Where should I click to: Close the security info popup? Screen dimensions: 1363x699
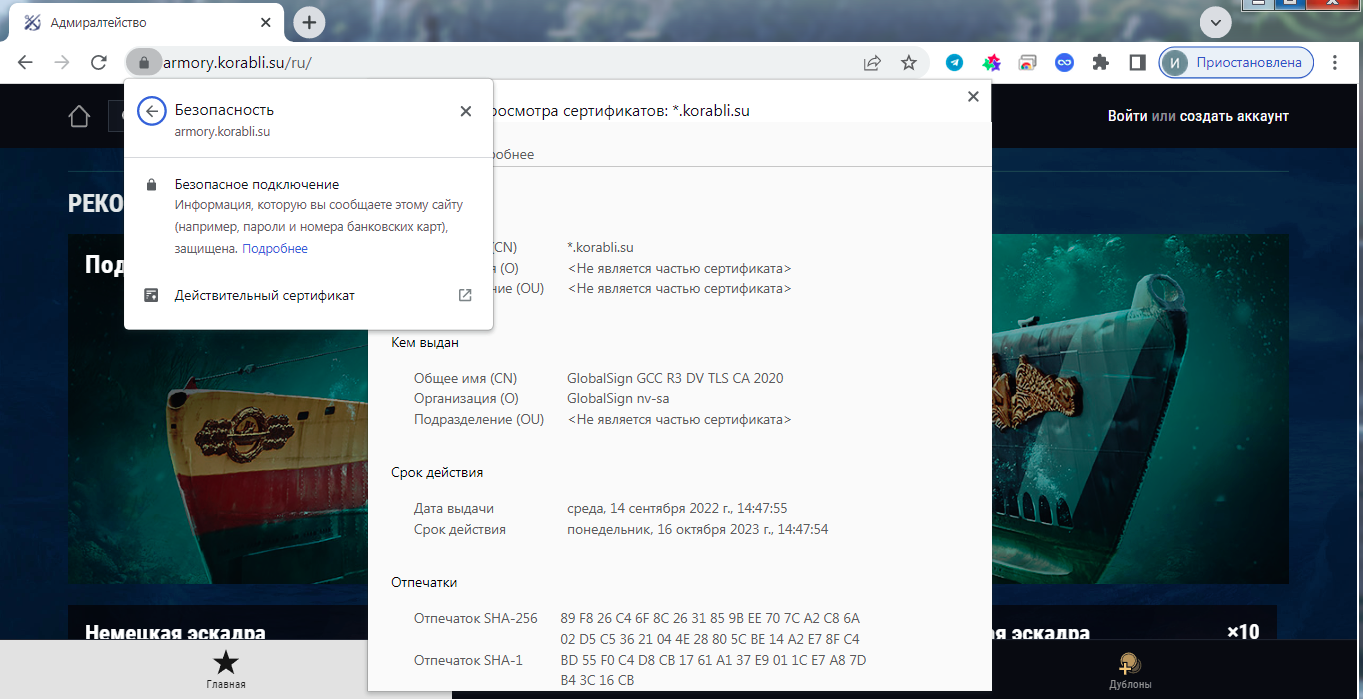click(x=465, y=111)
